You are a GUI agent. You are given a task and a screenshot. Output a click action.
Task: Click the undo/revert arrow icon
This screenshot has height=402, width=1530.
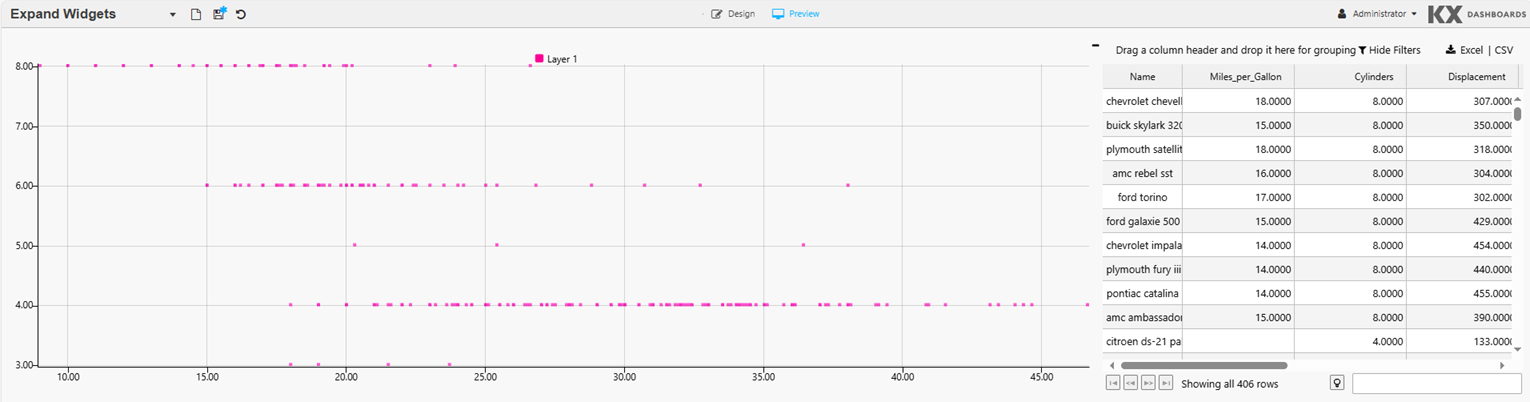pos(241,14)
